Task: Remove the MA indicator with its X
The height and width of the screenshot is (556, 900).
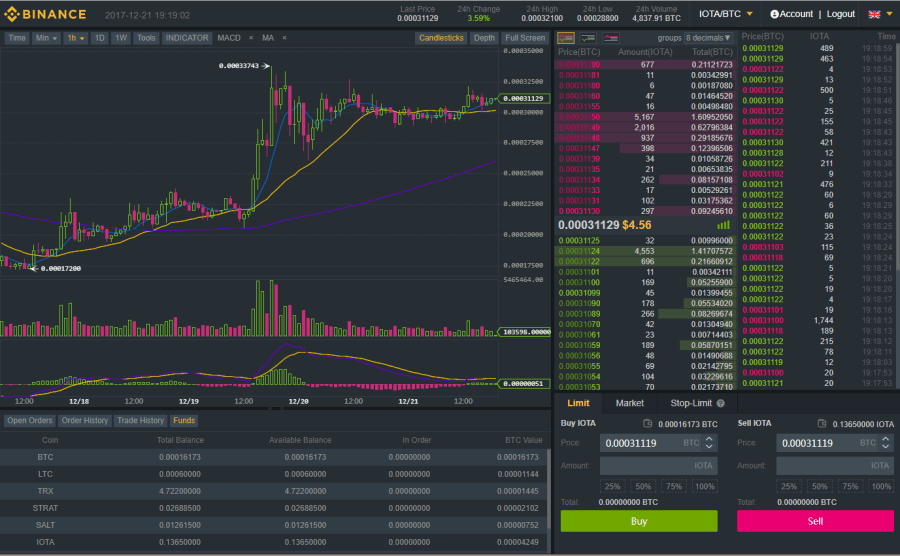Action: pyautogui.click(x=284, y=38)
